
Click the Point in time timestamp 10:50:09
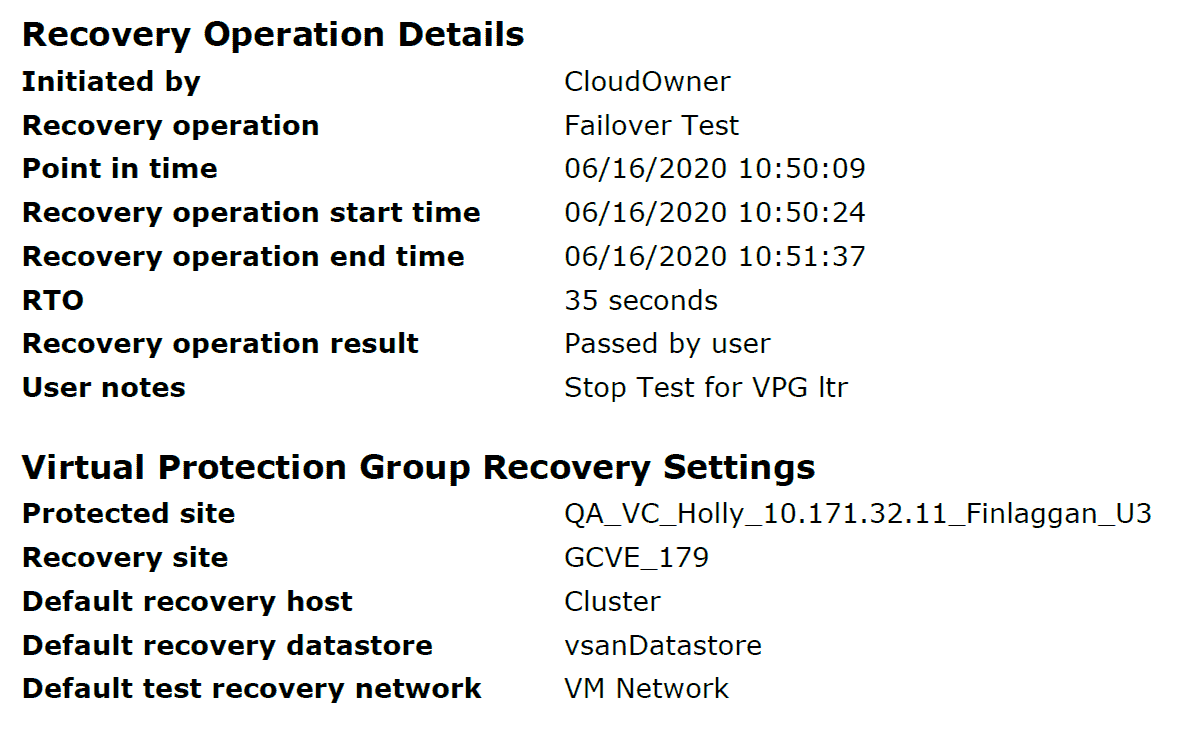(714, 169)
